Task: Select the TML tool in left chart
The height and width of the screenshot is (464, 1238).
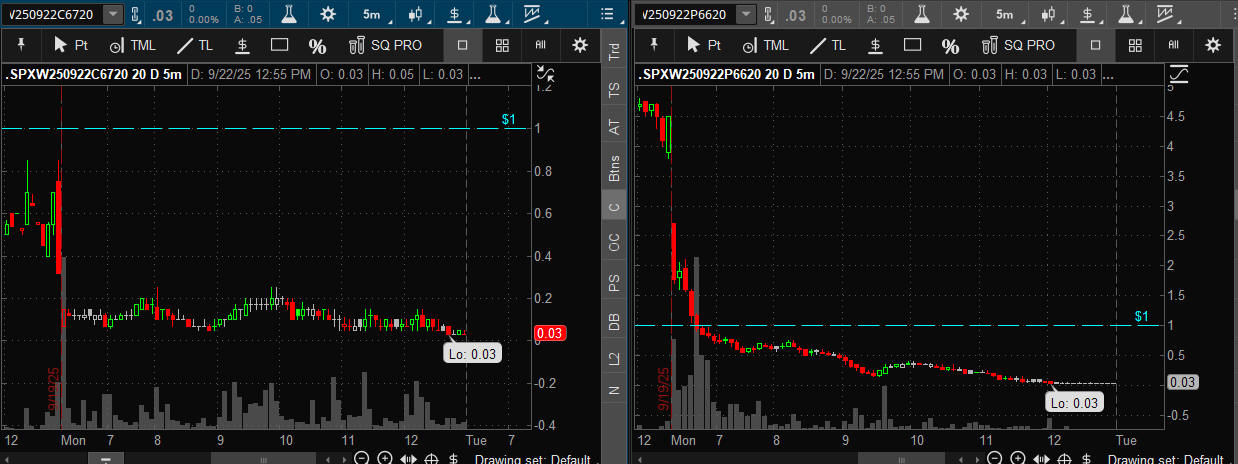Action: click(x=133, y=44)
